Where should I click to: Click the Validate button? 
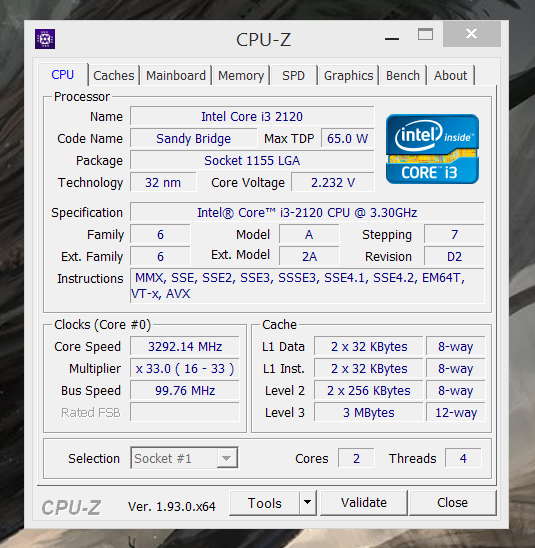364,503
